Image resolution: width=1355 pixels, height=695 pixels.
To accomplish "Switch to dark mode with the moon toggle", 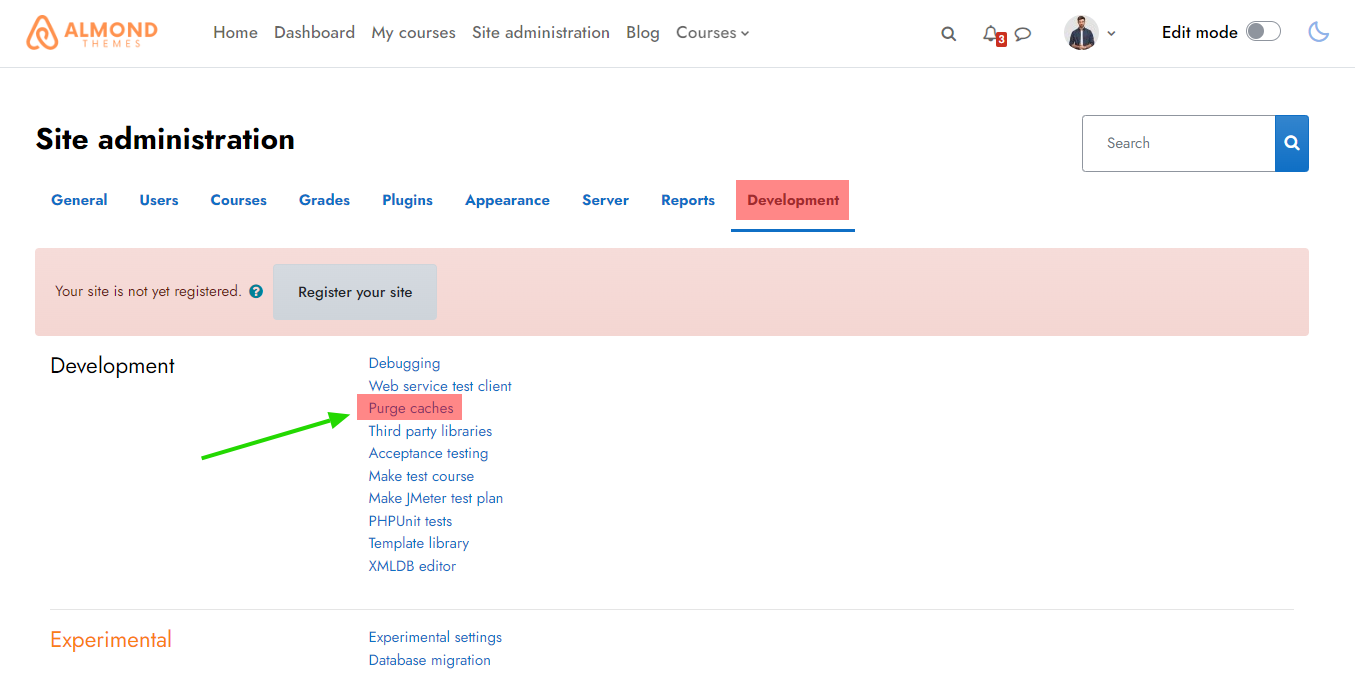I will click(x=1318, y=32).
